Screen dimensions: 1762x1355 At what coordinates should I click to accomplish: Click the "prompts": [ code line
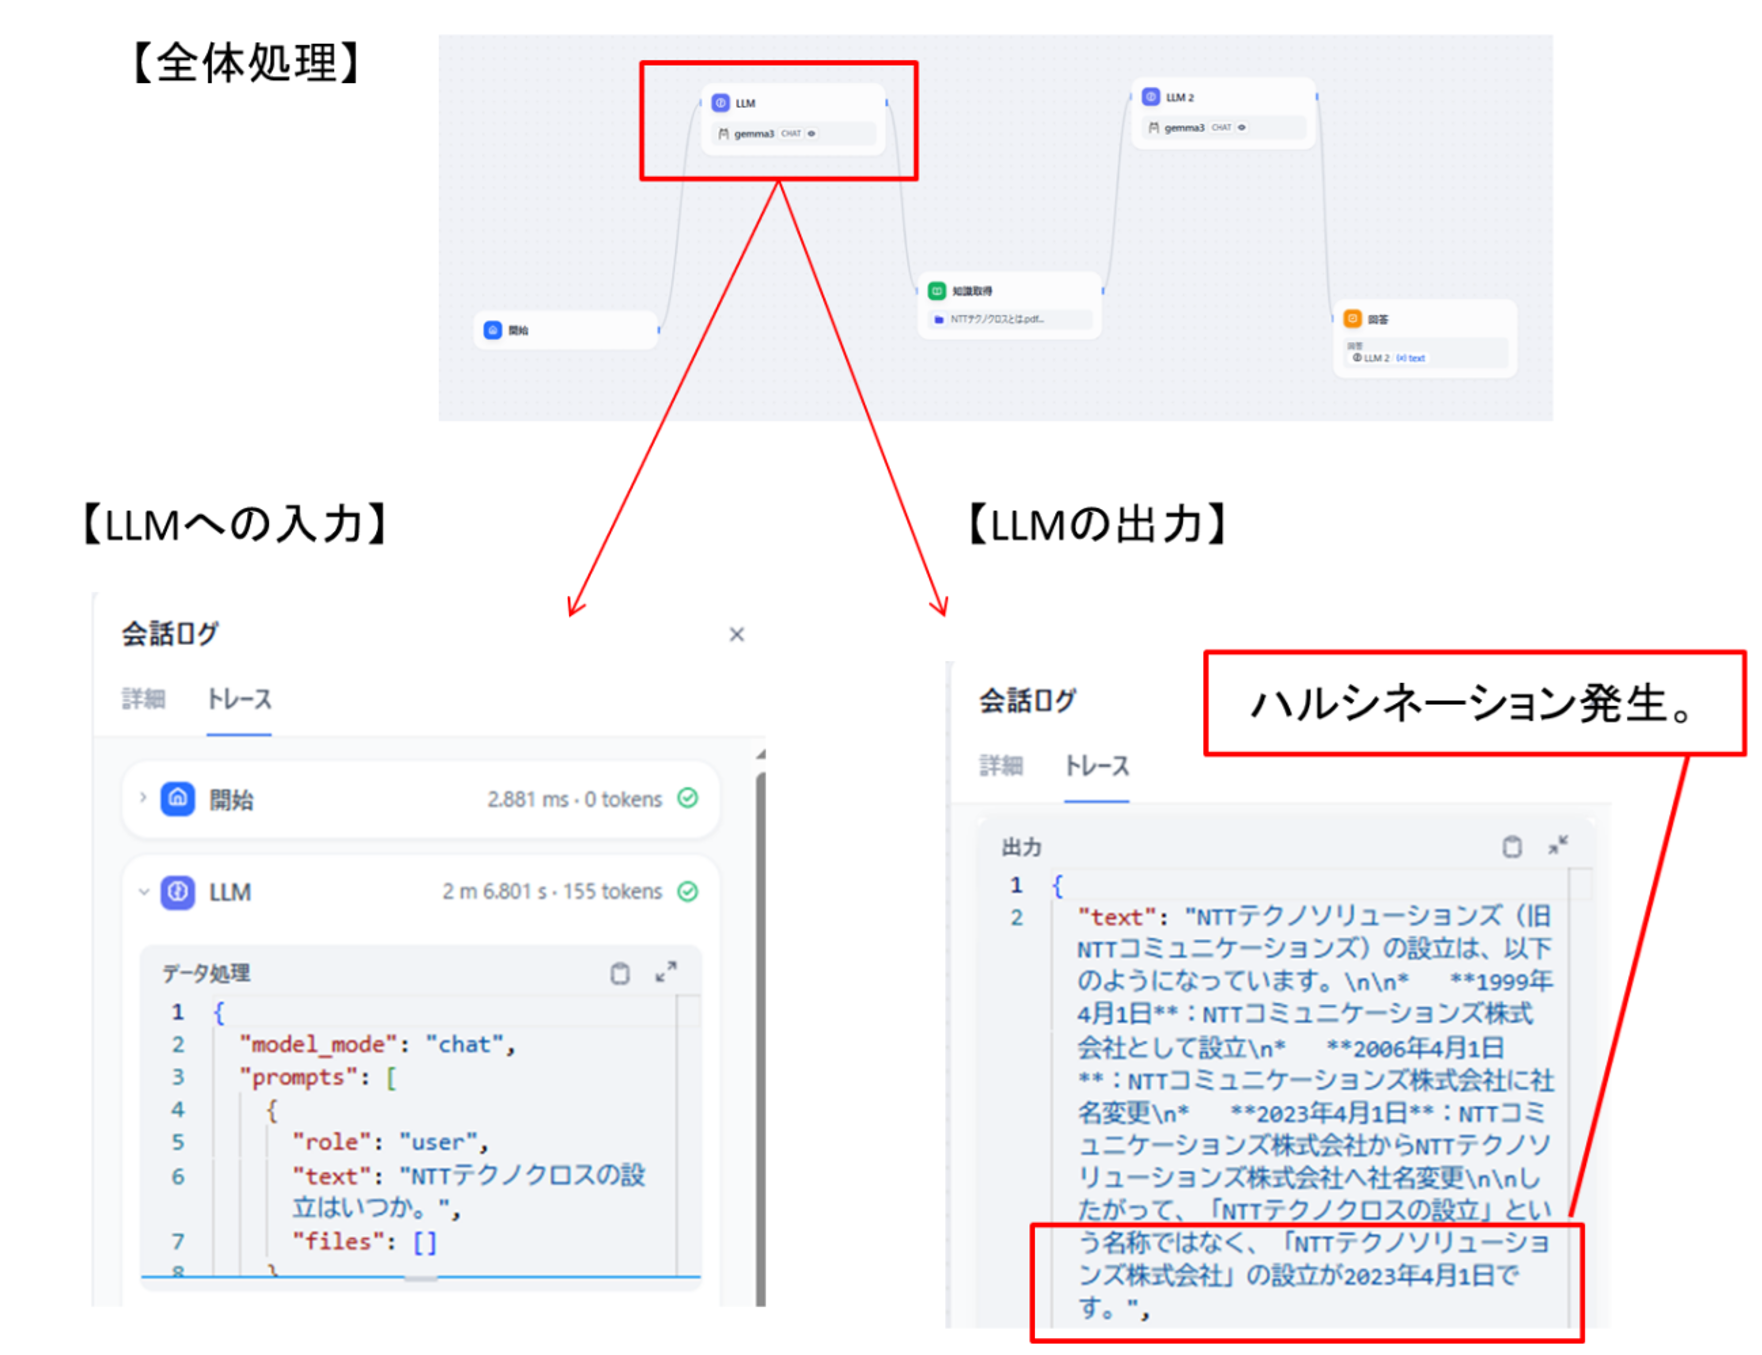tap(318, 1077)
